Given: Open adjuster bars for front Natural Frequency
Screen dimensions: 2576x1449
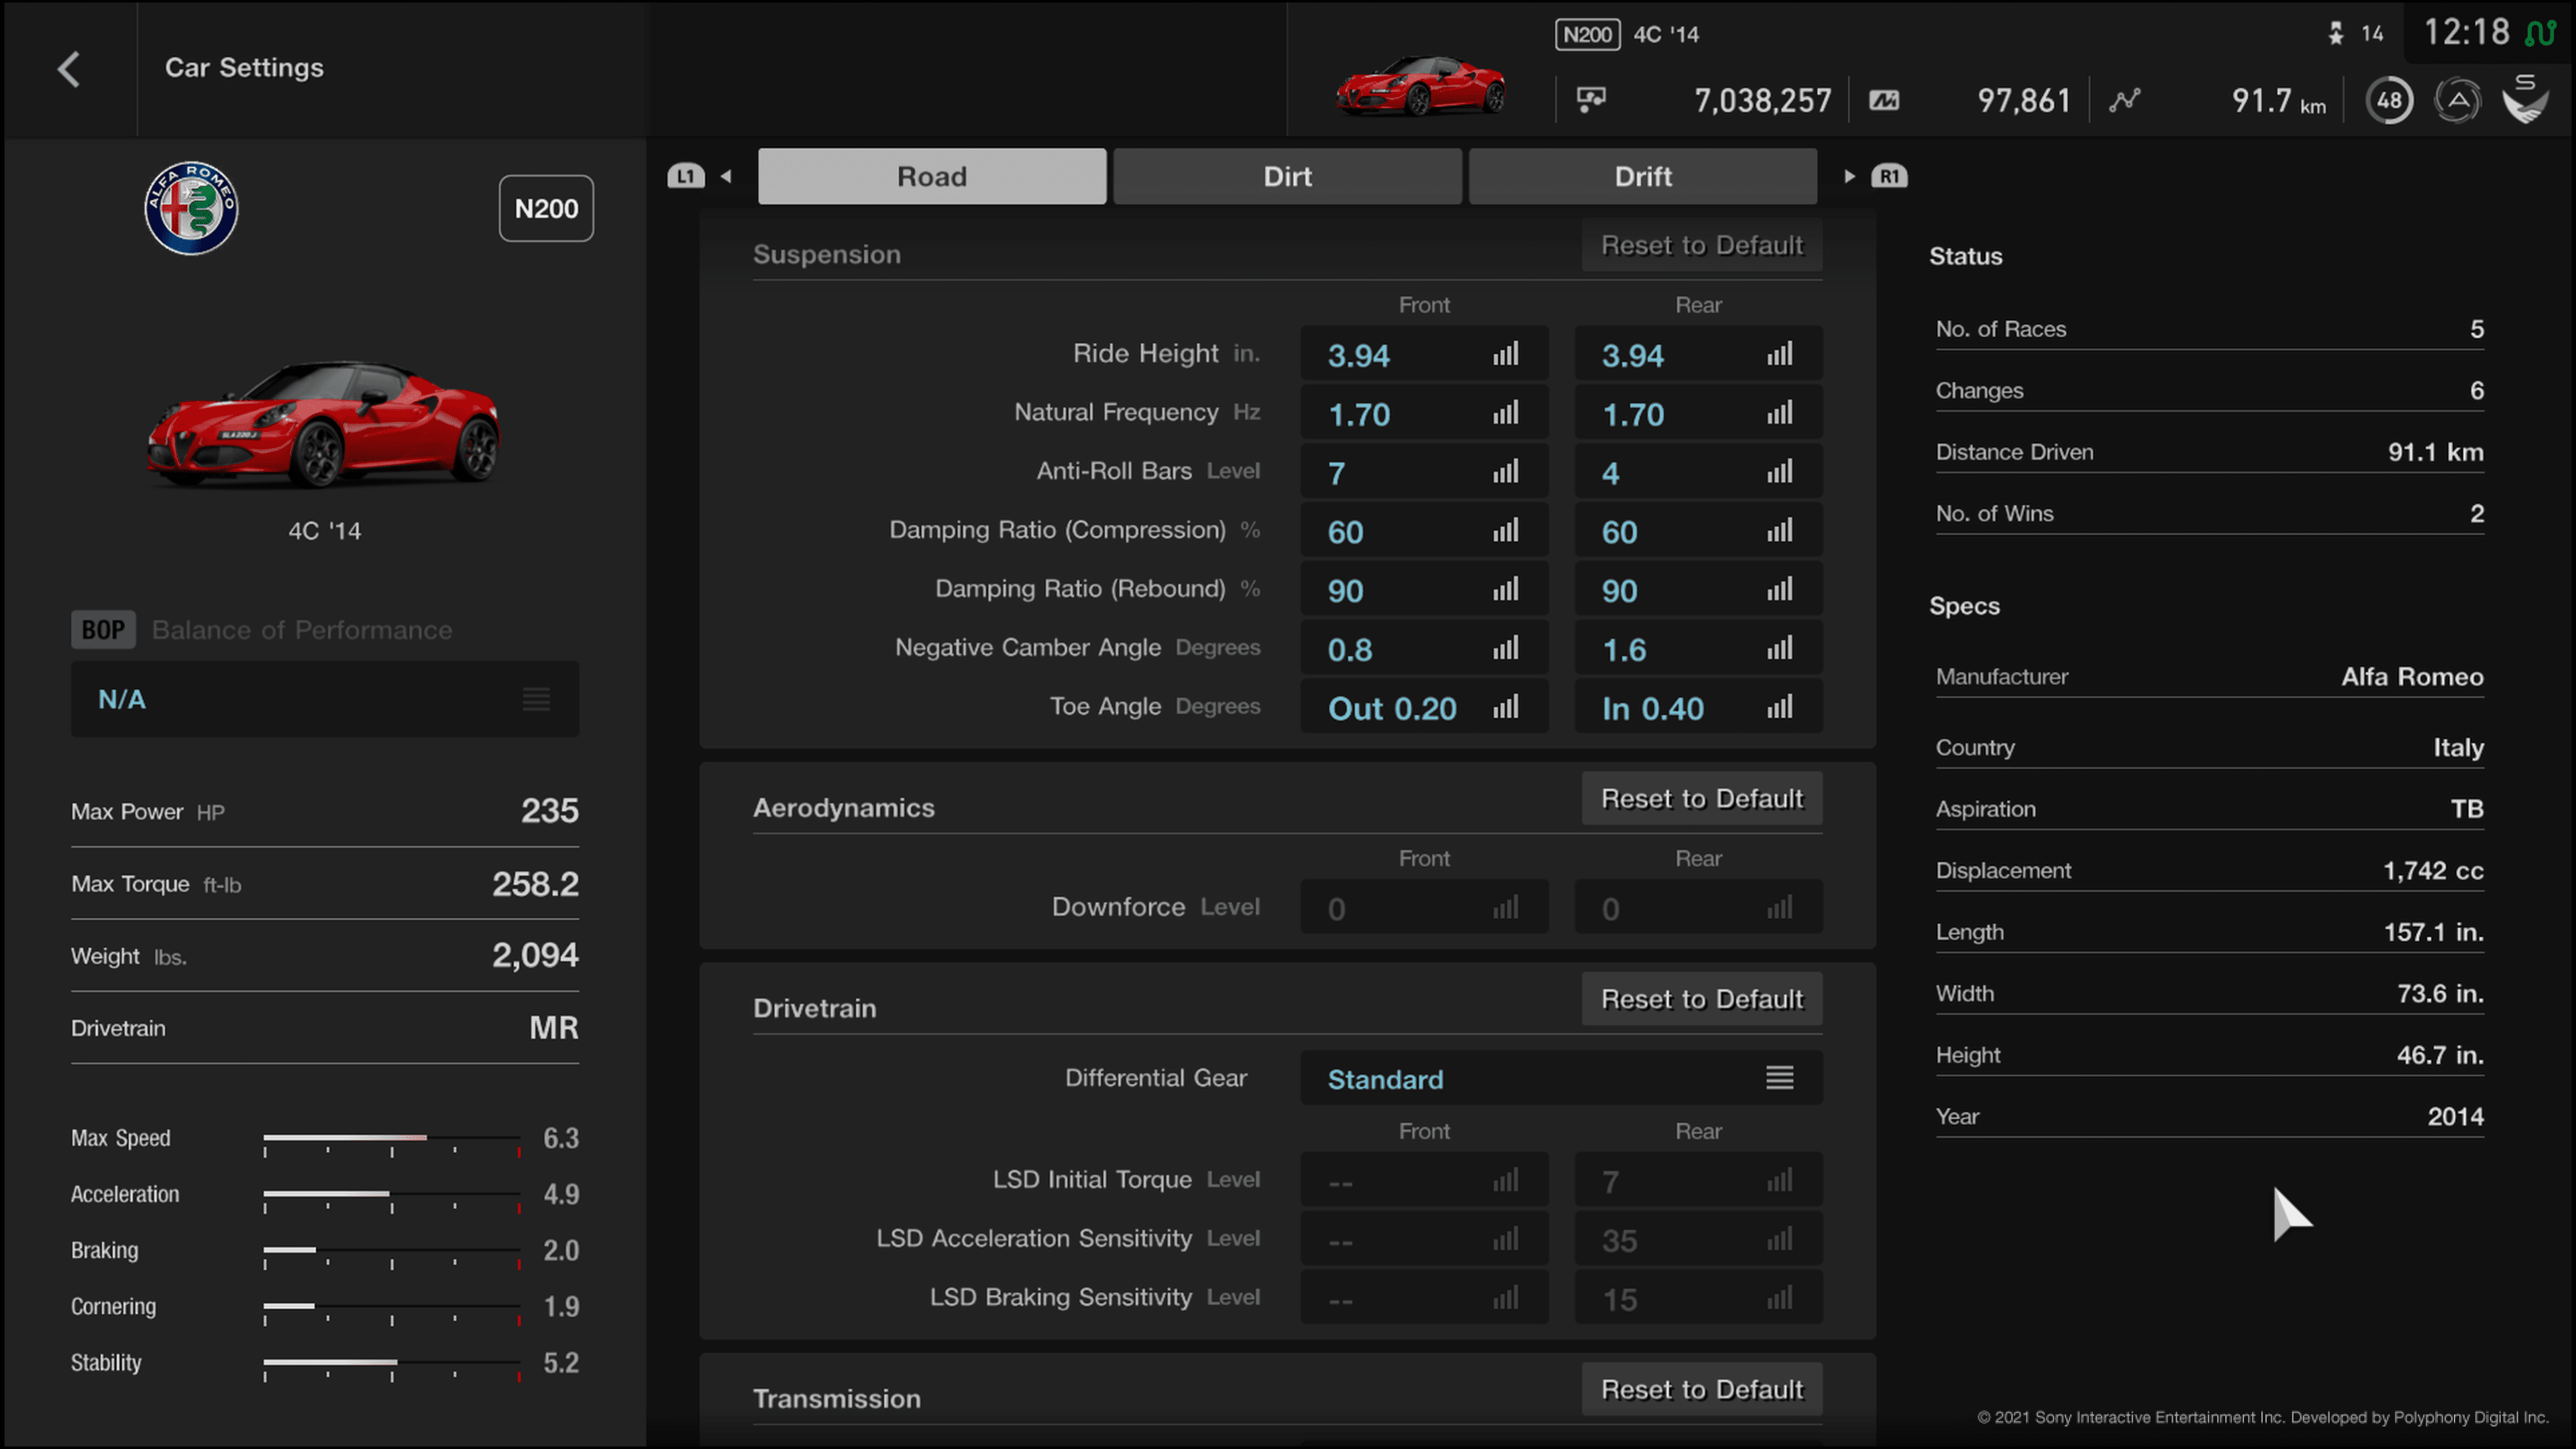Looking at the screenshot, I should (1506, 413).
